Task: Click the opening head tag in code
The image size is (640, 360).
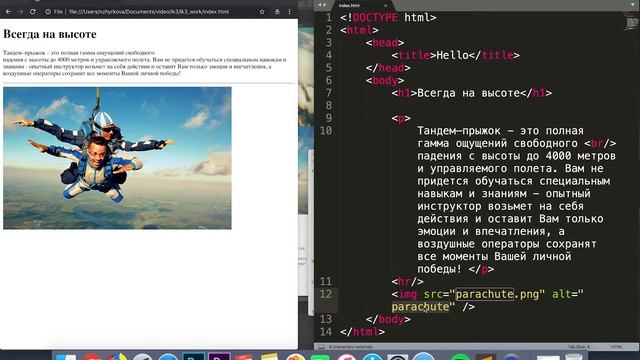Action: coord(385,42)
